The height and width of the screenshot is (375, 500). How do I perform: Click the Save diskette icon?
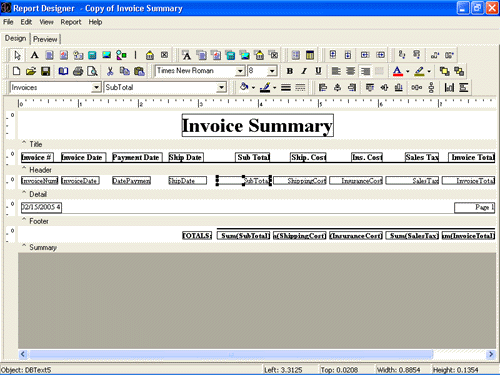click(x=45, y=71)
